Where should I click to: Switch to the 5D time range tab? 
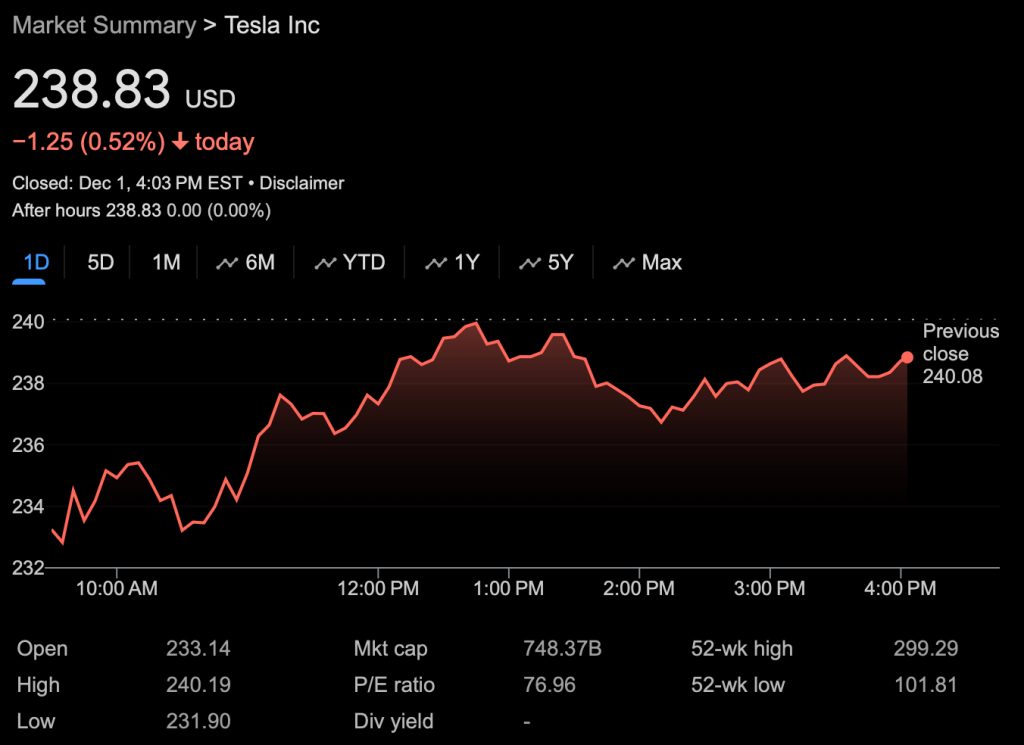100,263
